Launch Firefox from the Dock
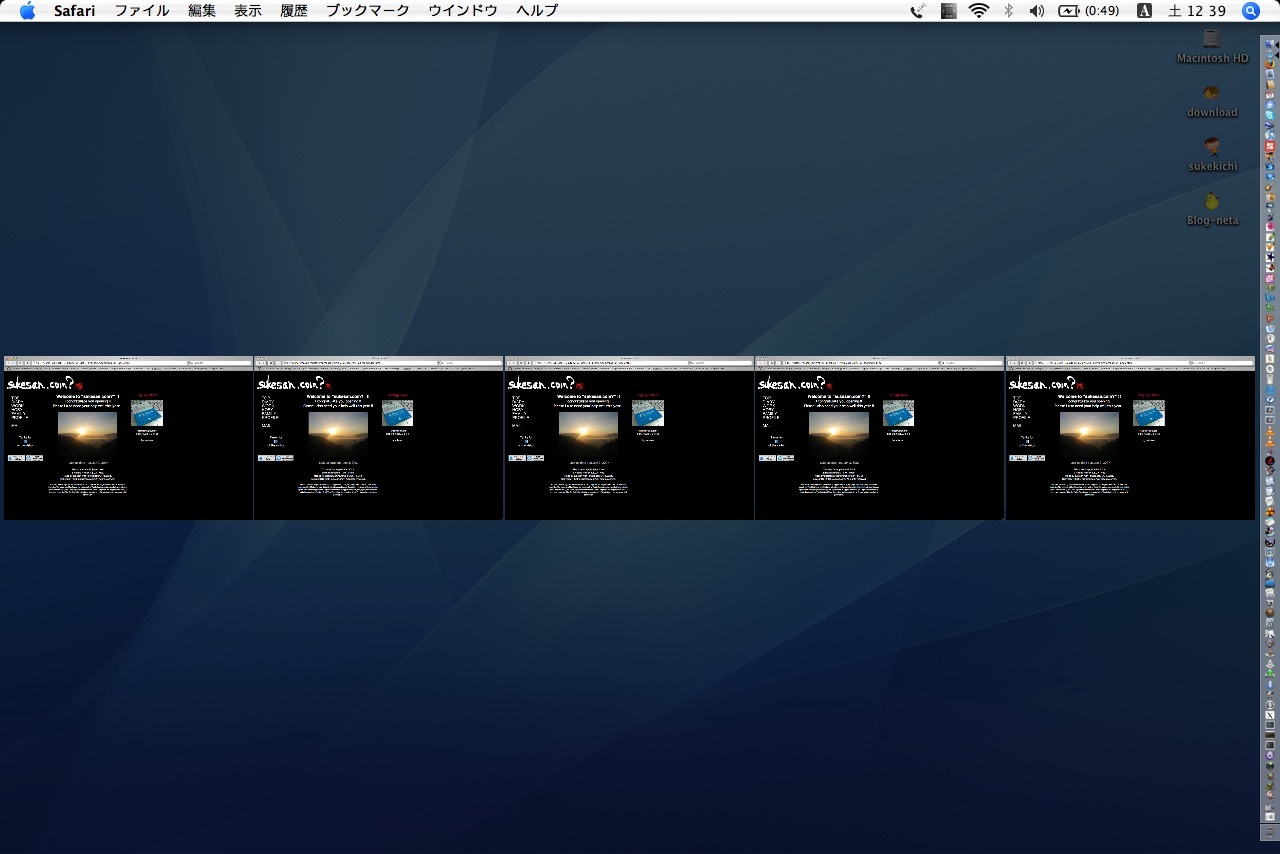1280x854 pixels. 1270,64
